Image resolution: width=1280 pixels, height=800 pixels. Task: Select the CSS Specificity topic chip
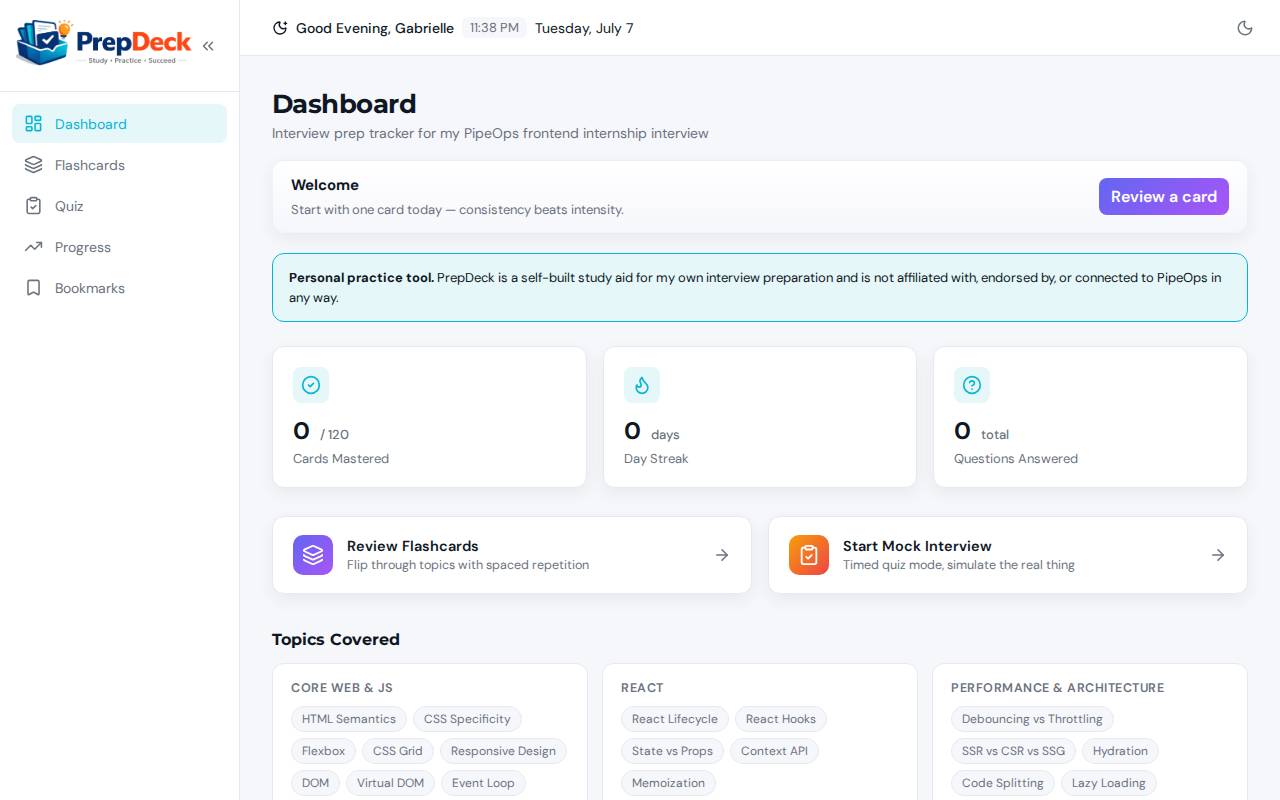[467, 719]
